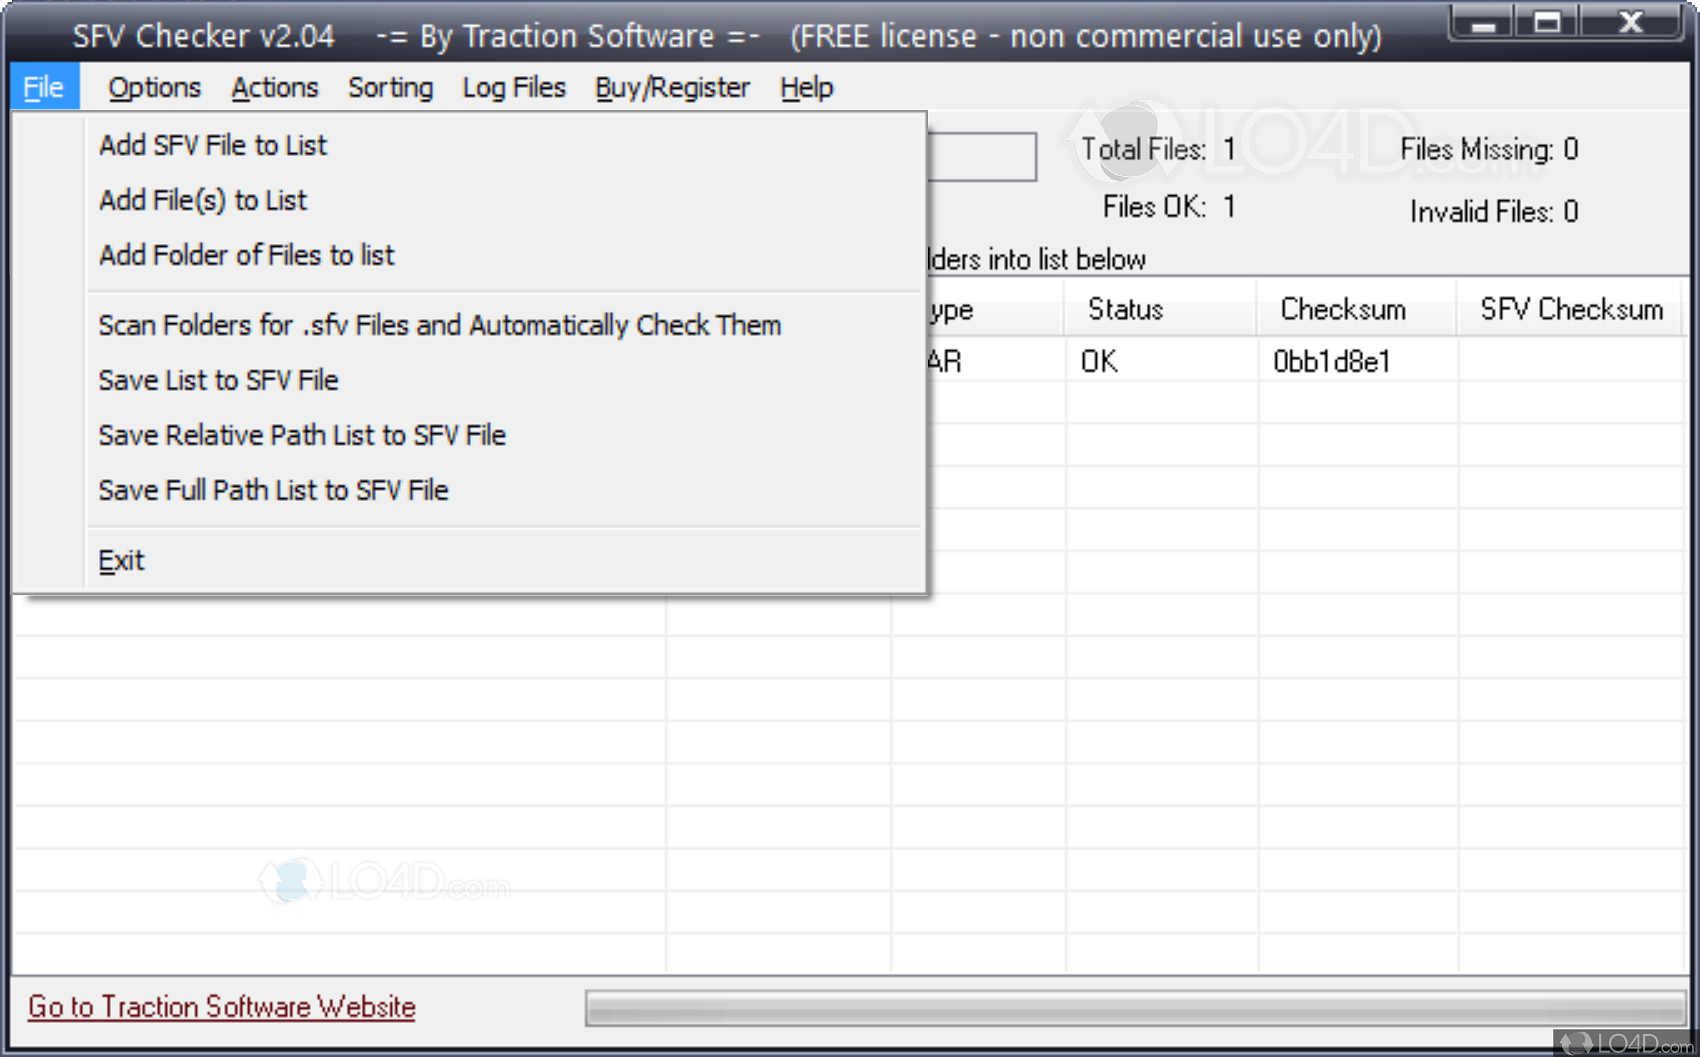
Task: Click the Files Missing: 0 counter
Action: (1489, 150)
